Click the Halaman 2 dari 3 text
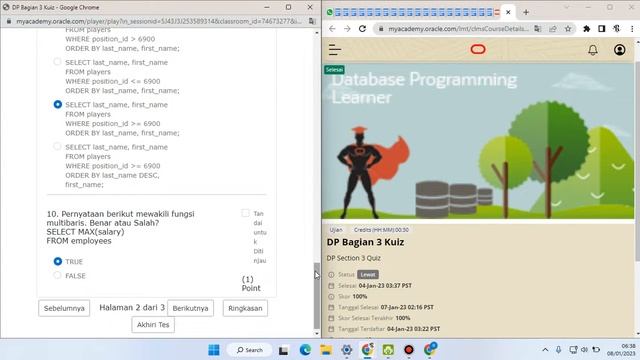This screenshot has width=640, height=360. tap(132, 307)
